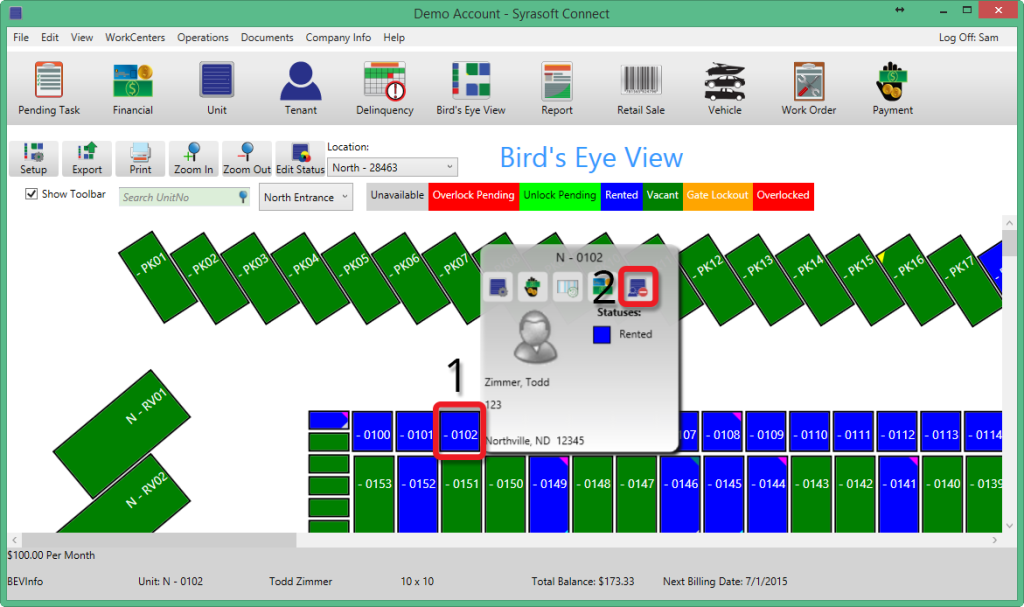Select unit 0153 on the map

click(374, 493)
